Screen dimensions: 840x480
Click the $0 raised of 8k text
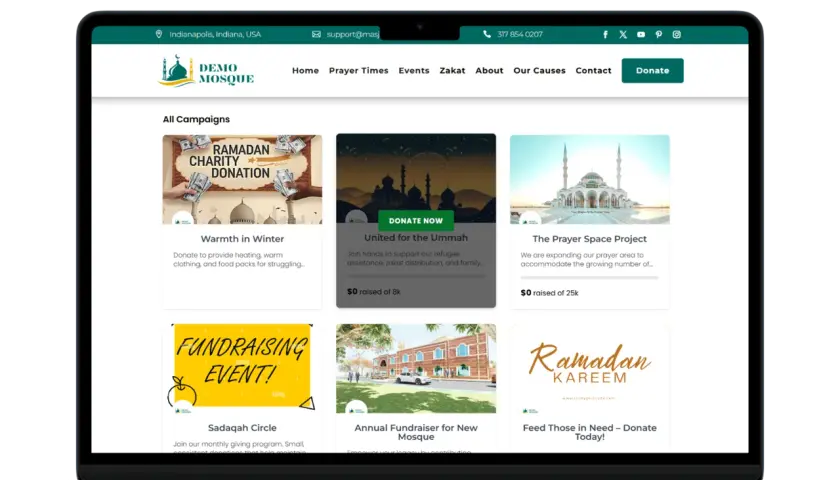(x=373, y=292)
